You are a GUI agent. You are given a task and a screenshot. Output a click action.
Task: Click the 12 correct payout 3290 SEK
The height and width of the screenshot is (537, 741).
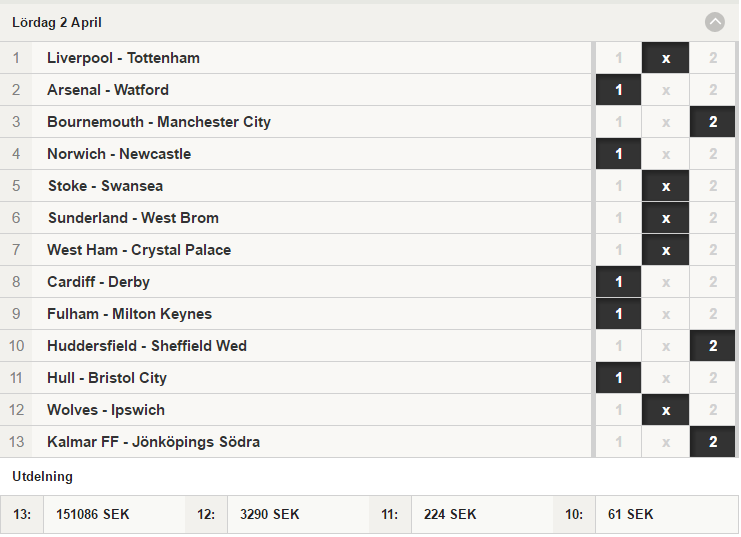pos(269,514)
